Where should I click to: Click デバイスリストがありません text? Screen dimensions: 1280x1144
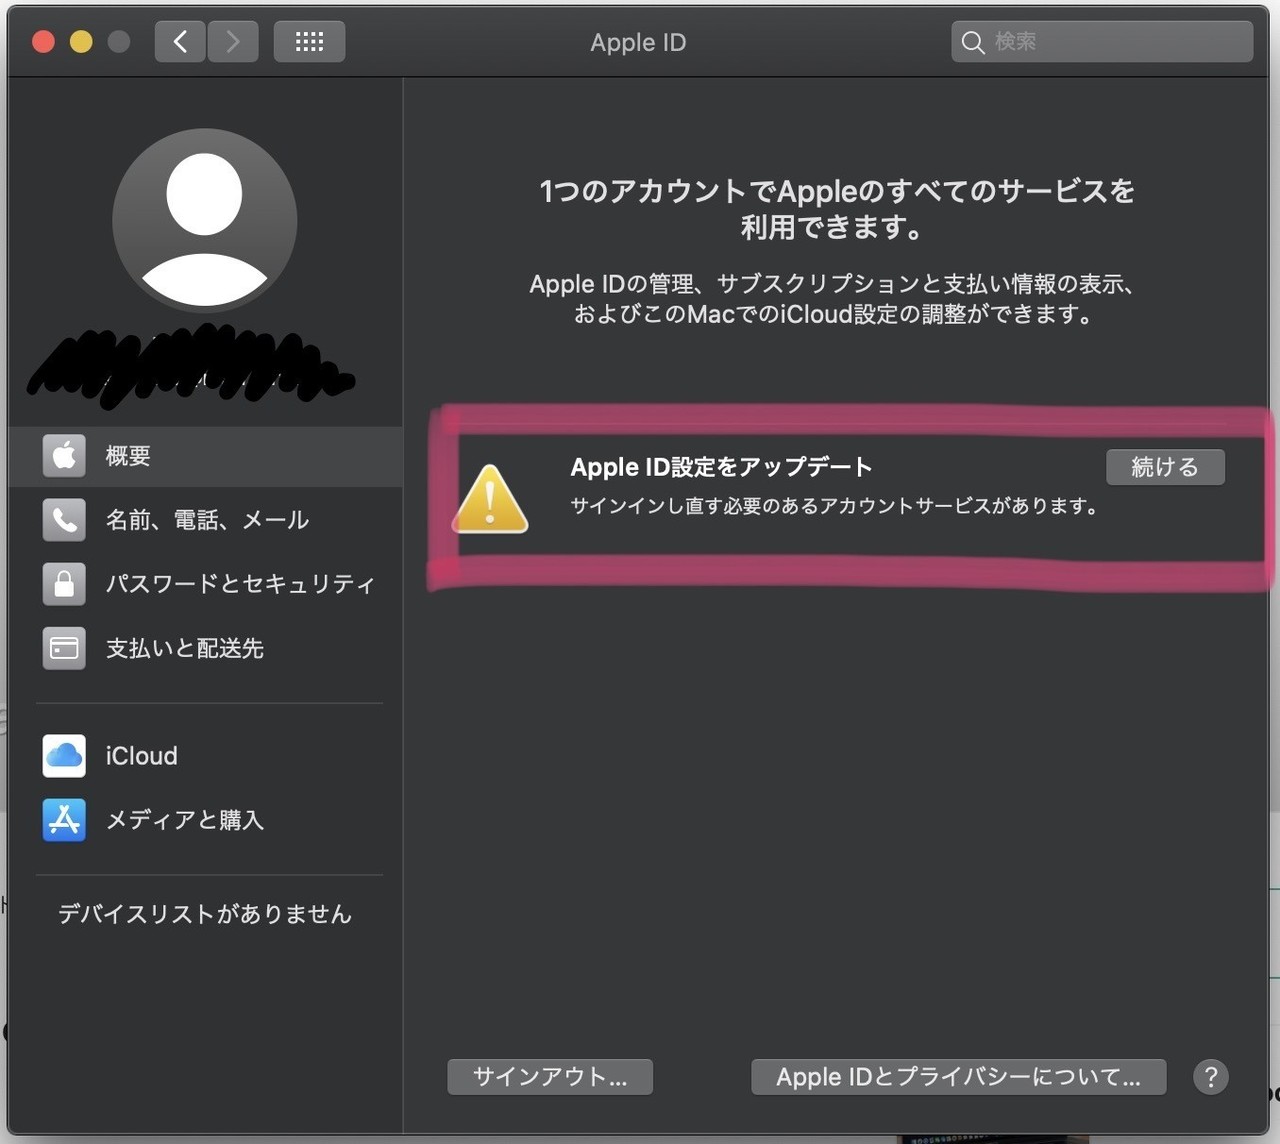coord(205,914)
